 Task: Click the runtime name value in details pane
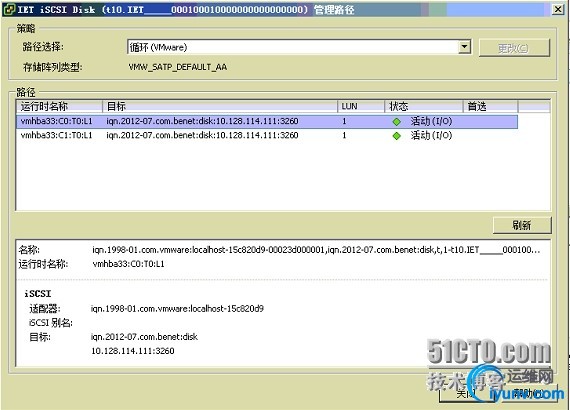click(128, 264)
